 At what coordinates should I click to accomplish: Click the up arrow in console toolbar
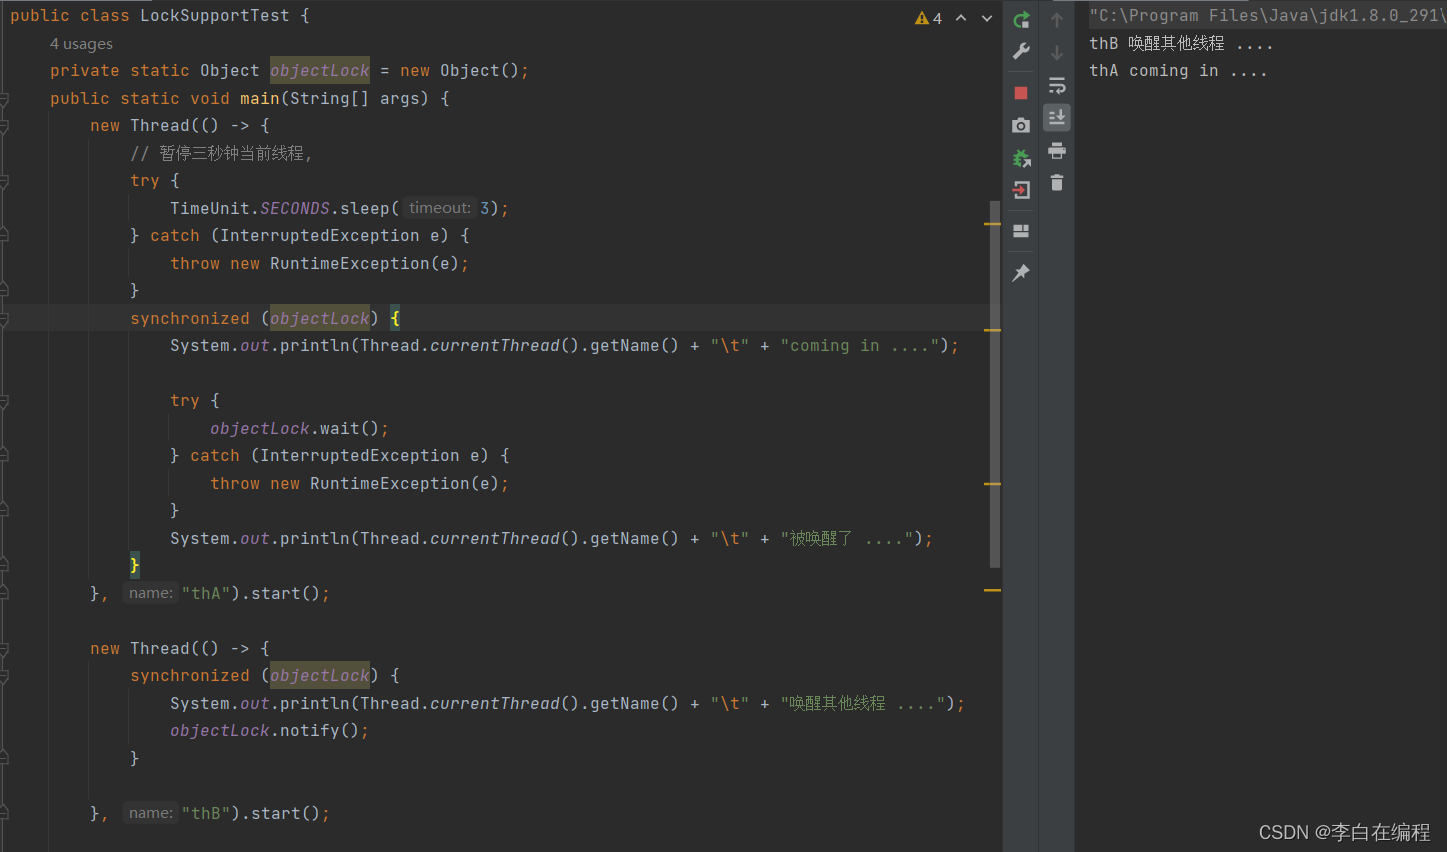[1057, 20]
